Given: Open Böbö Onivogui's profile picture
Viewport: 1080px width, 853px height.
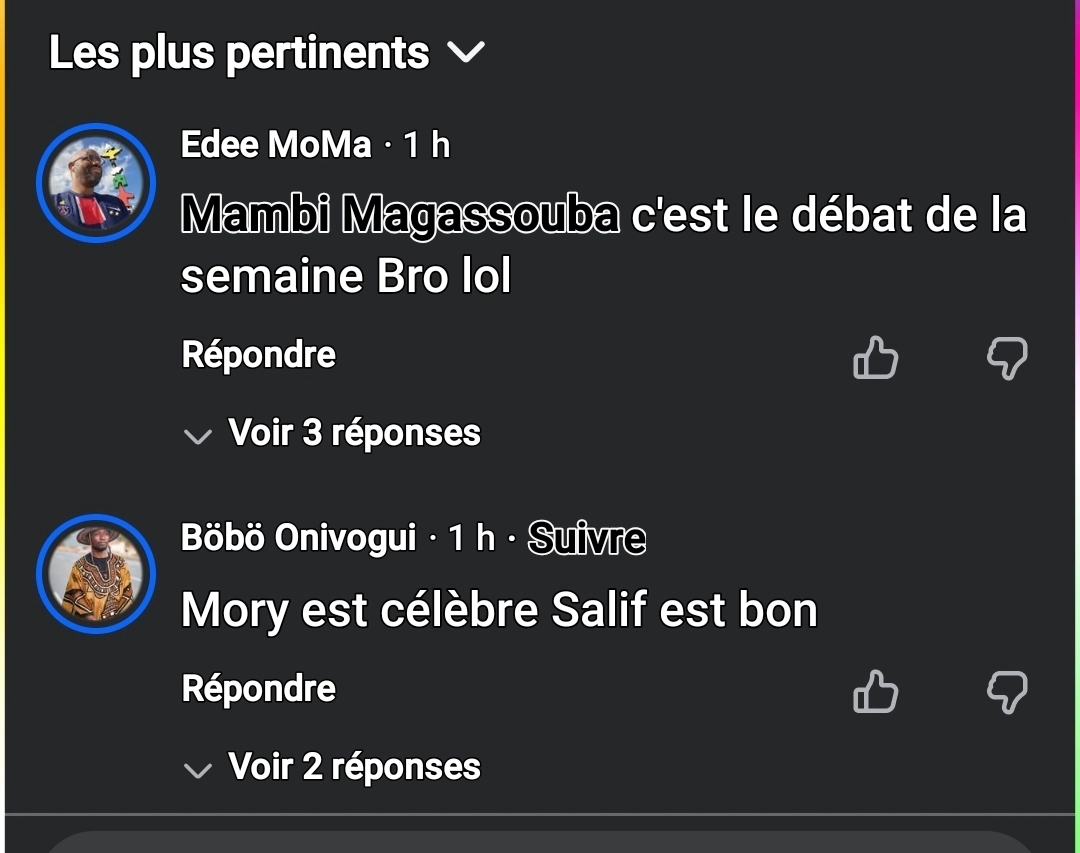Looking at the screenshot, I should point(96,574).
